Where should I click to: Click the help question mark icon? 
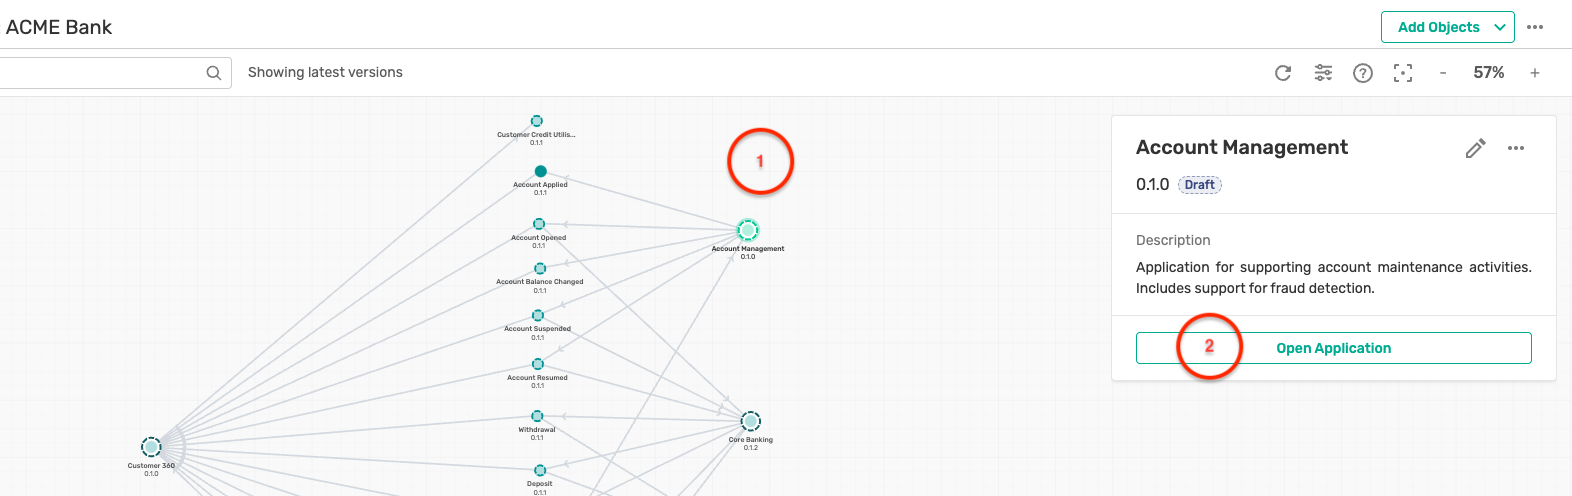coord(1362,73)
